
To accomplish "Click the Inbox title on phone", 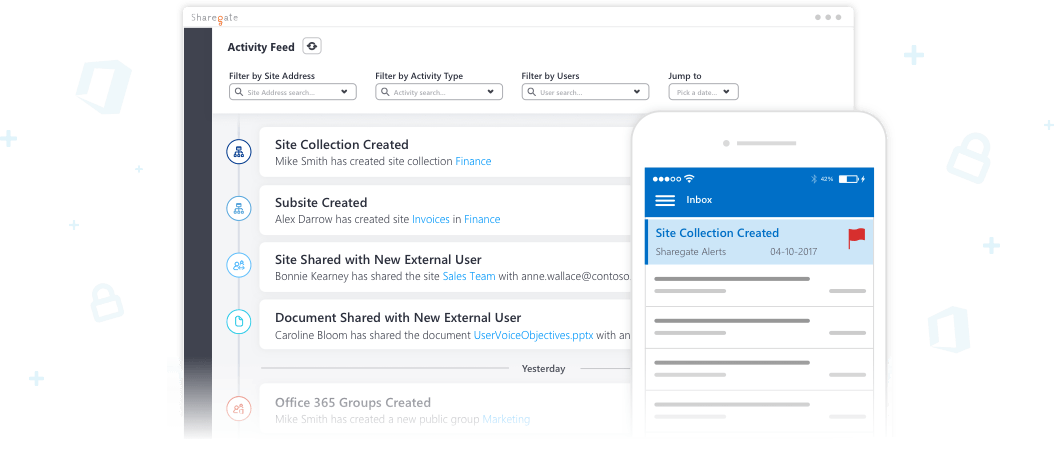I will 699,200.
